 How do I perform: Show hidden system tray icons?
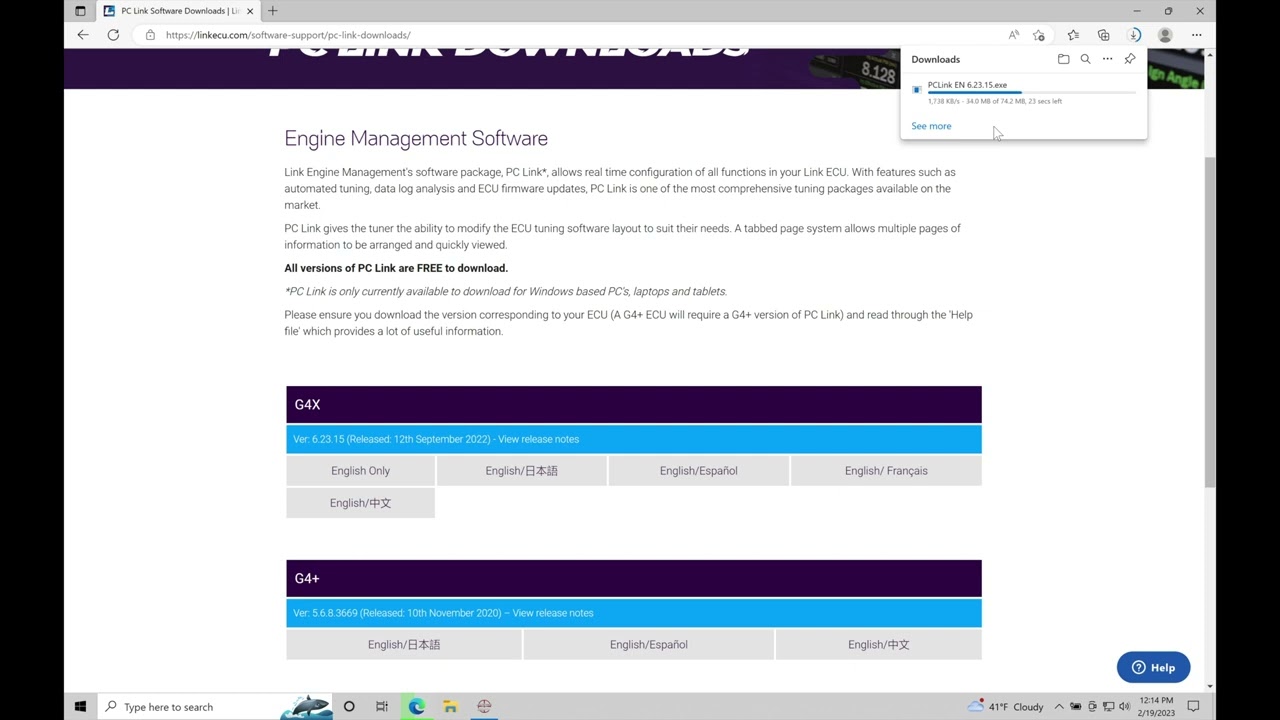[1059, 707]
